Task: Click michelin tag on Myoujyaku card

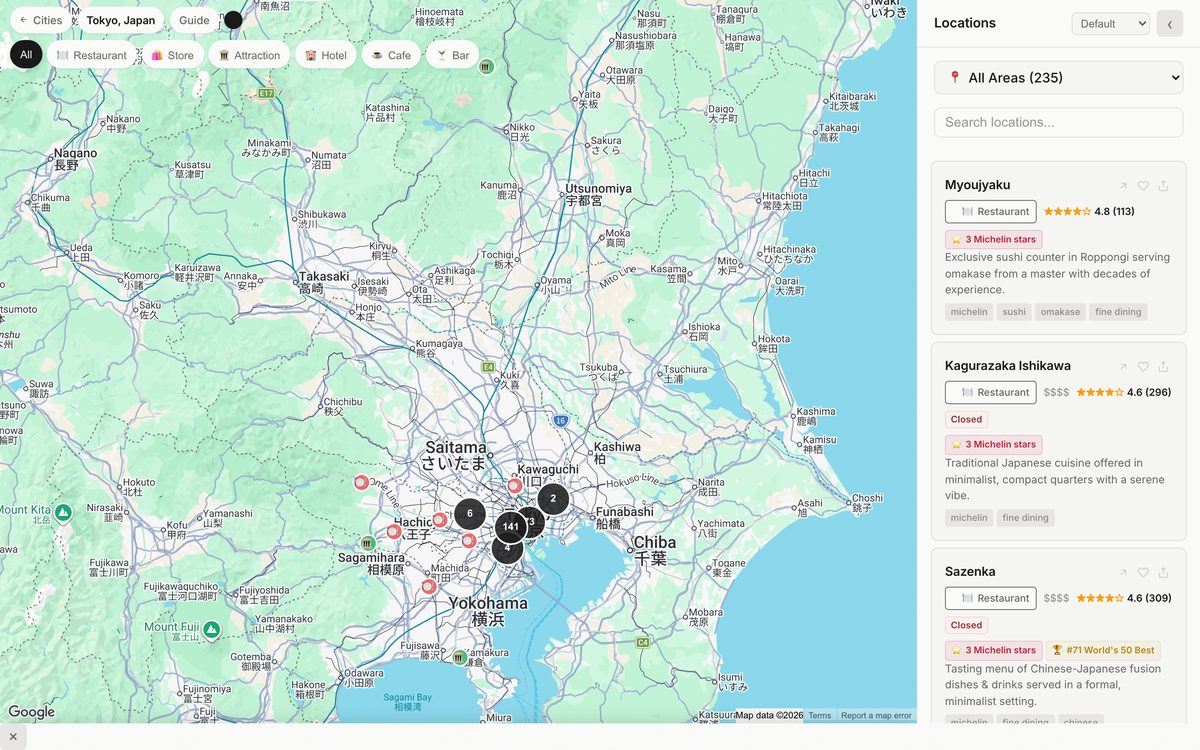Action: (x=969, y=312)
